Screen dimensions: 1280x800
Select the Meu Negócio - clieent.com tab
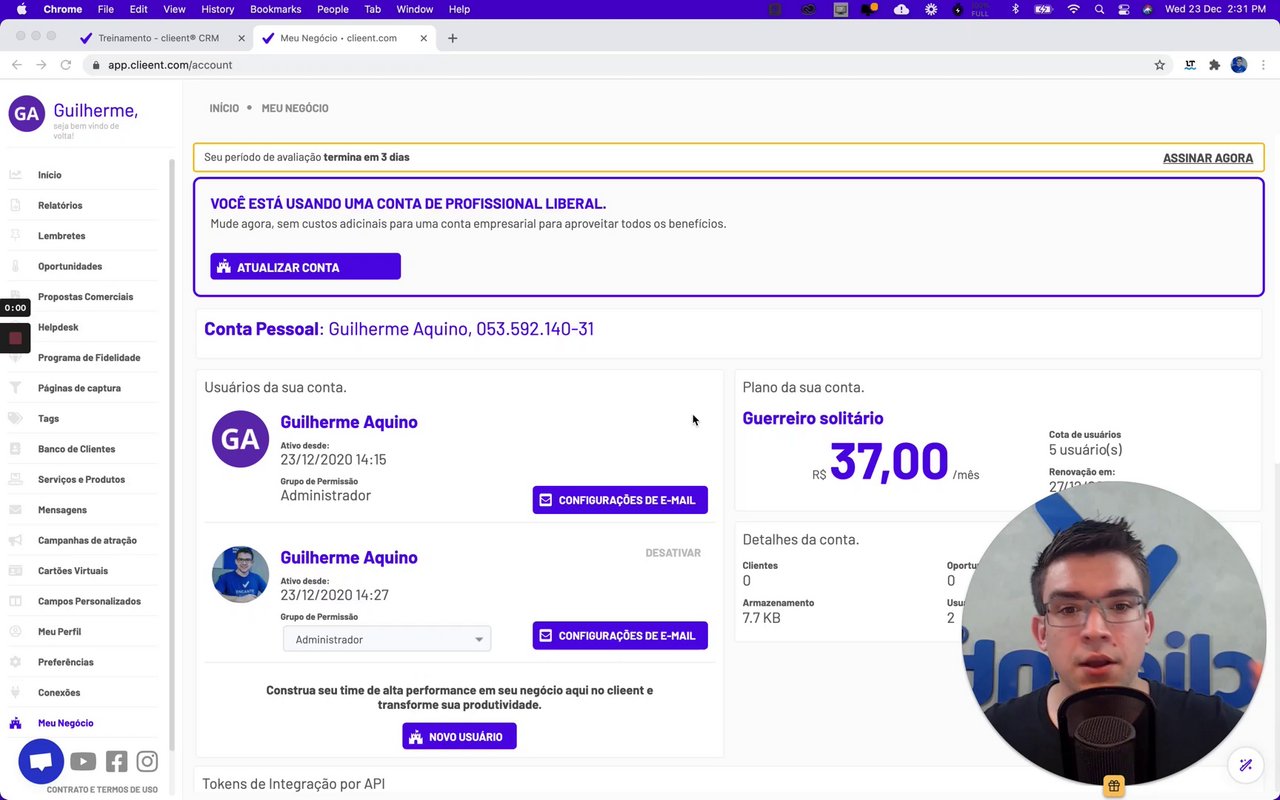click(x=340, y=38)
